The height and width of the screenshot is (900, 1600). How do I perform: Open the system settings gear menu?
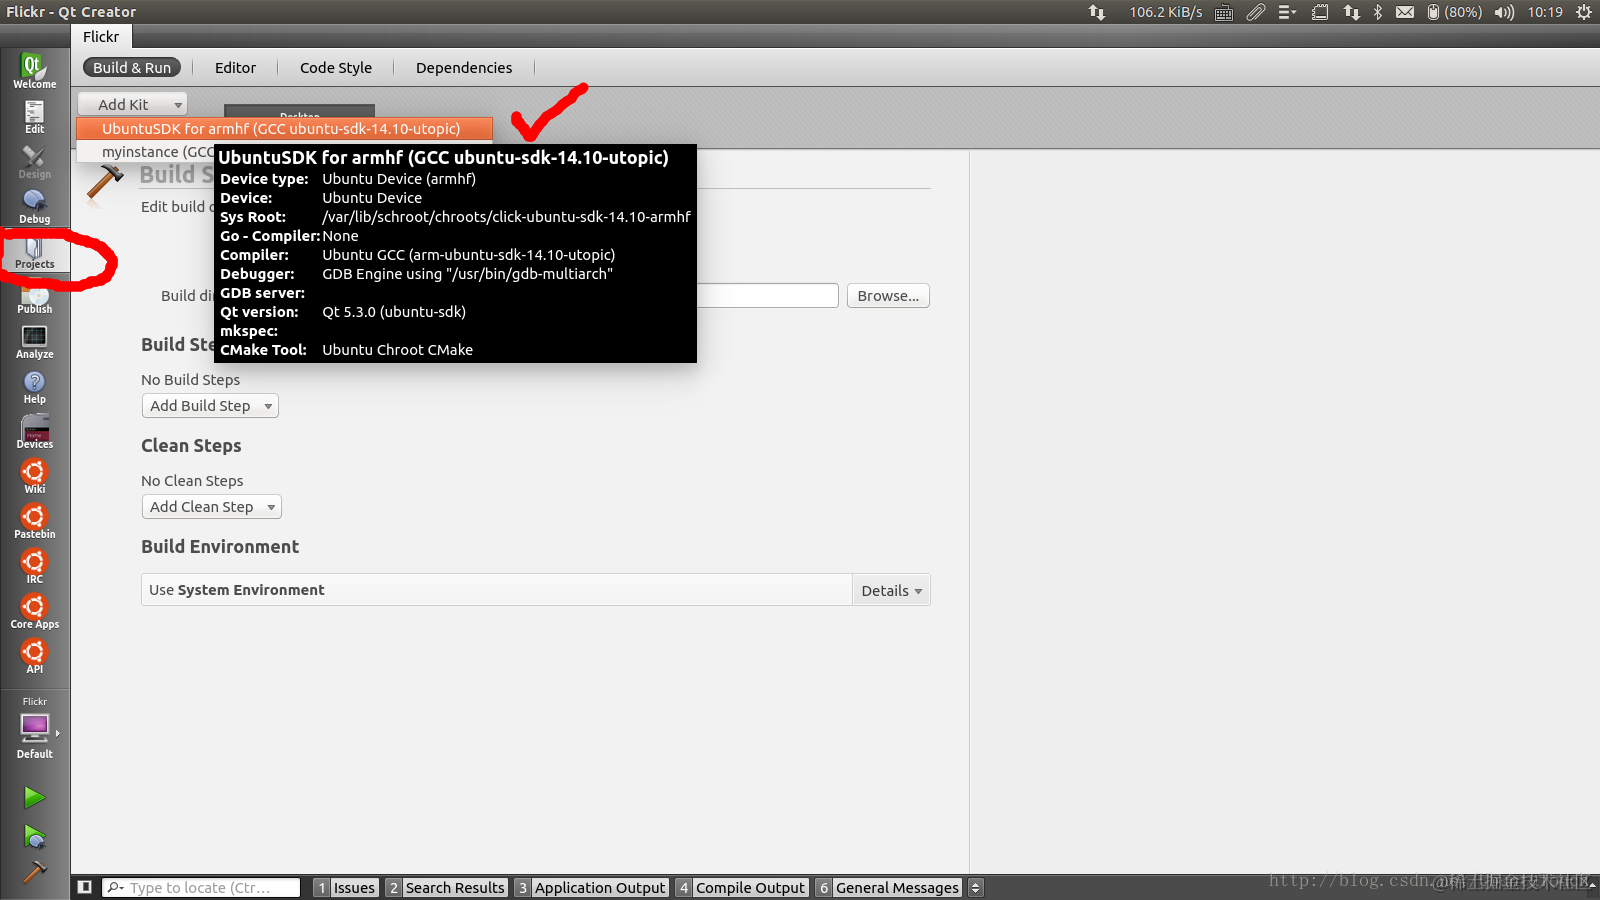pos(1584,12)
